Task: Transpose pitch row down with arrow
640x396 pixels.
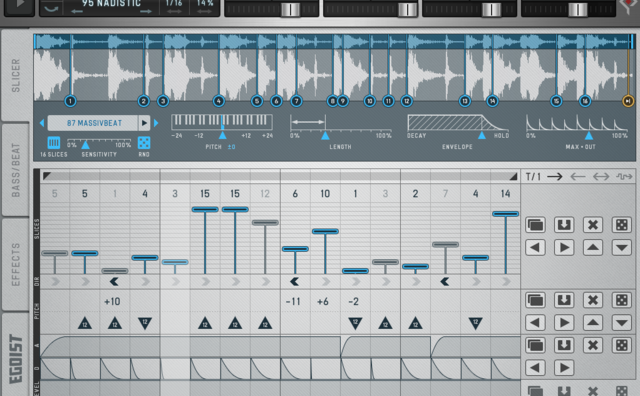Action: 622,323
